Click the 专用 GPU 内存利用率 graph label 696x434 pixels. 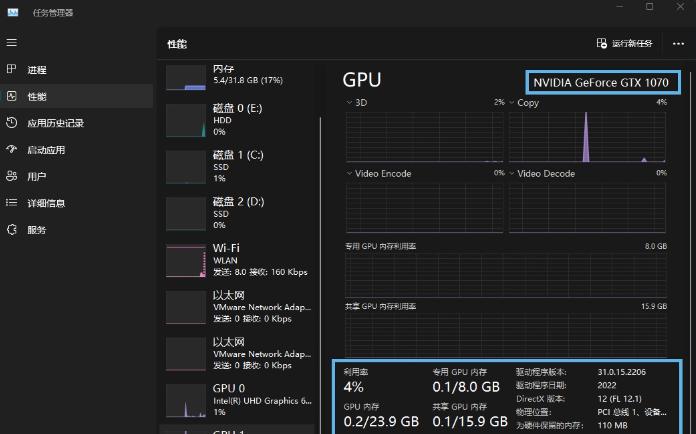pyautogui.click(x=380, y=246)
